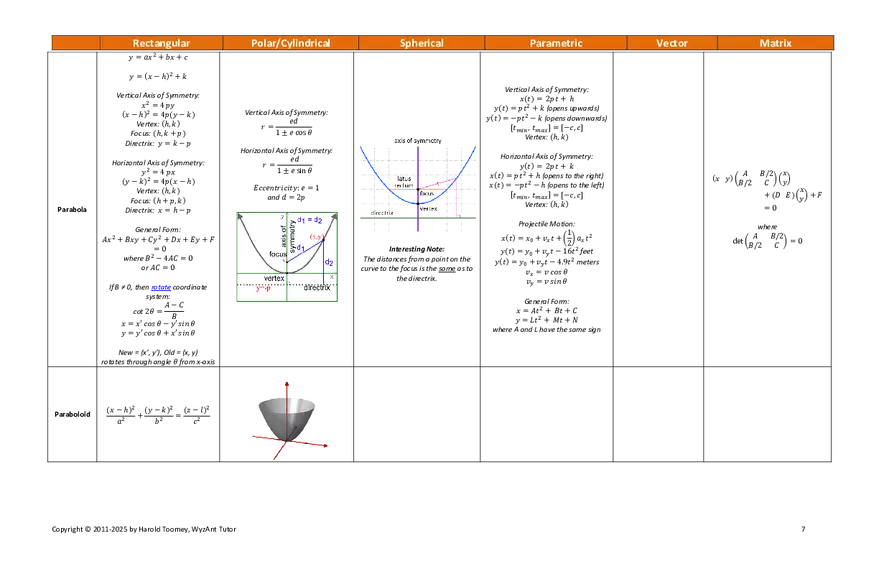The width and height of the screenshot is (879, 569).
Task: Click the Matrix column header
Action: (775, 43)
